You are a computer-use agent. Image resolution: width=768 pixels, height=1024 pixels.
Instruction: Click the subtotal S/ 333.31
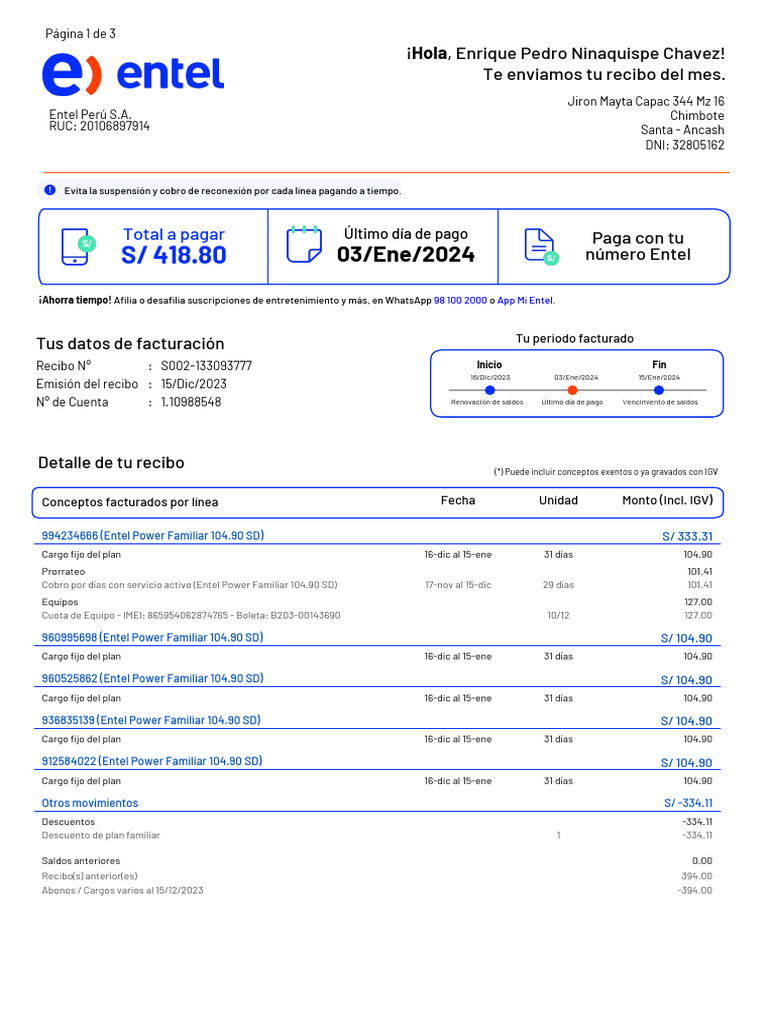pyautogui.click(x=688, y=536)
